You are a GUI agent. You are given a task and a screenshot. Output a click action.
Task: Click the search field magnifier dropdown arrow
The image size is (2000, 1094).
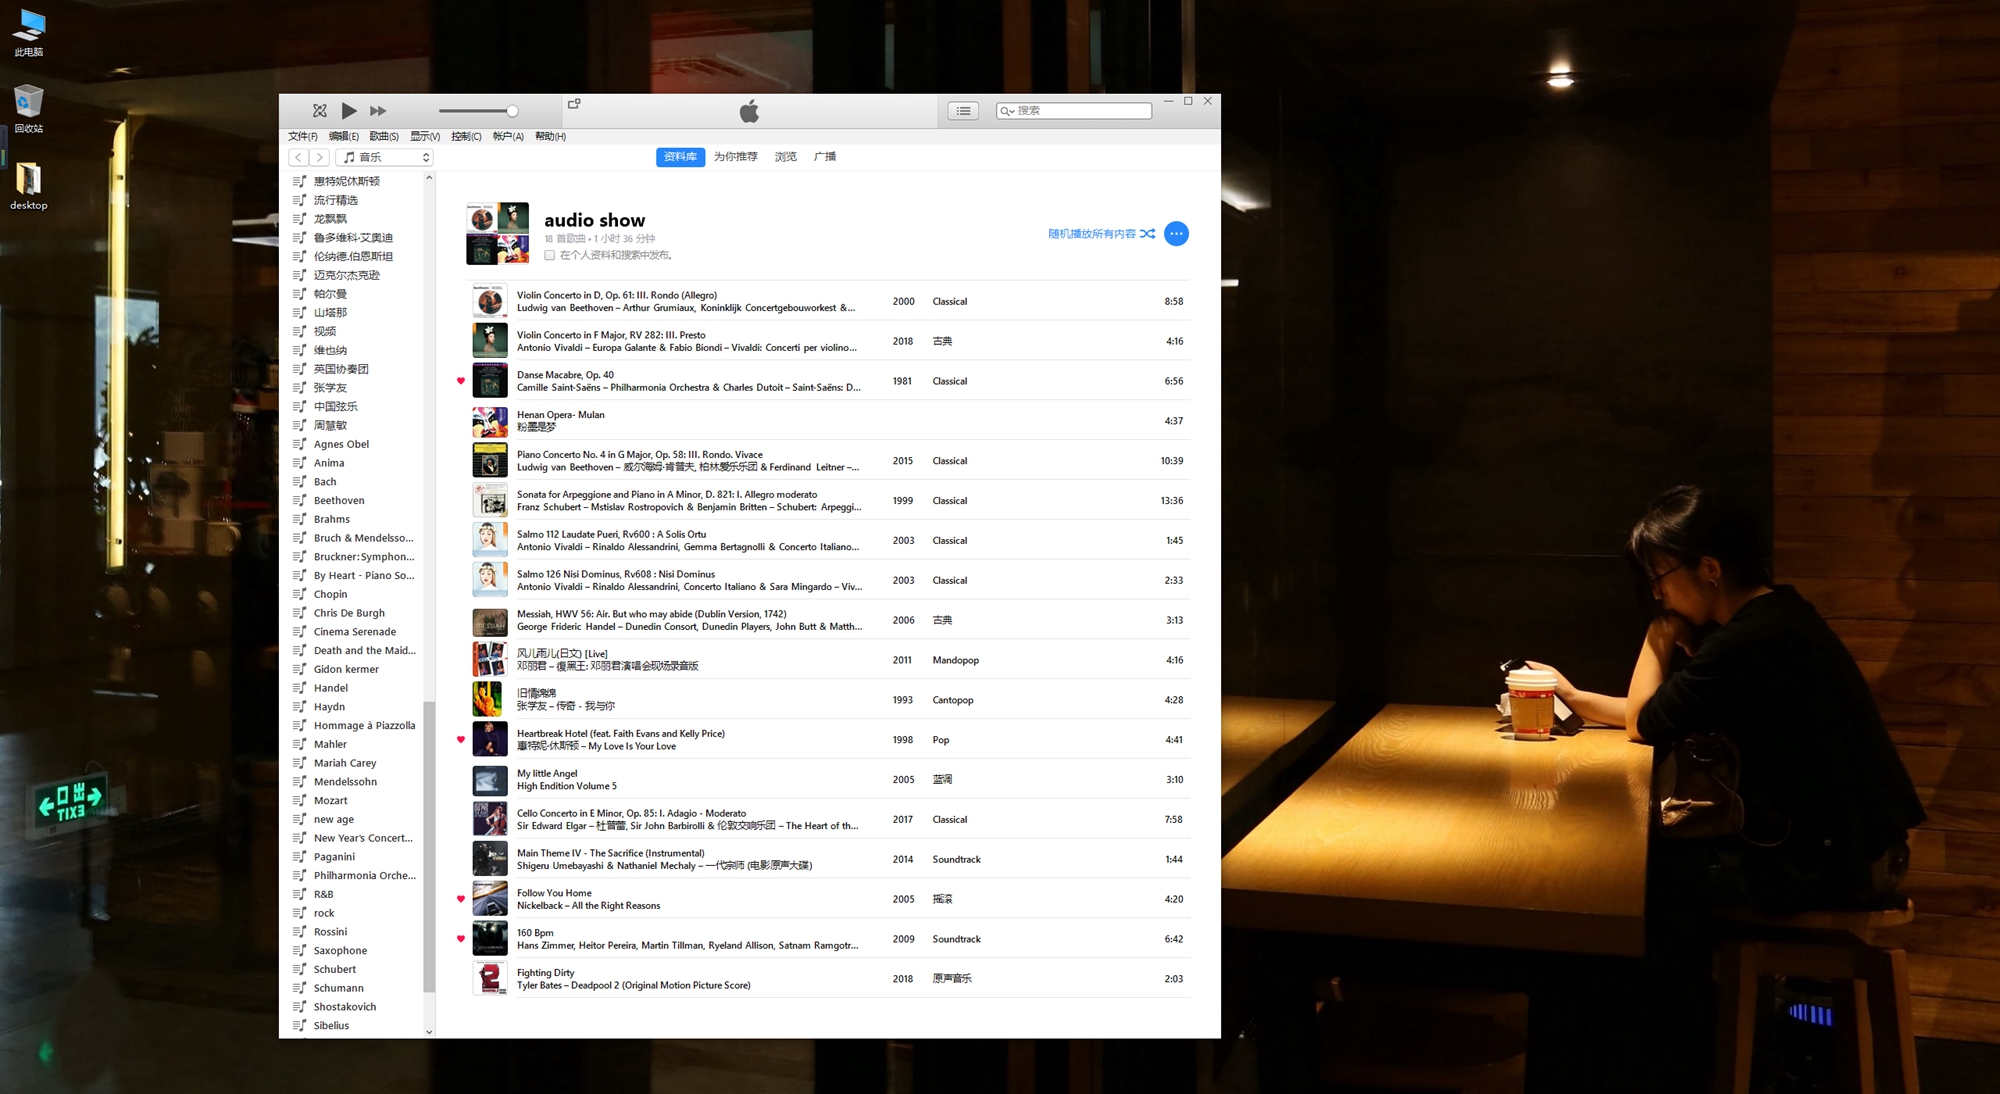[1007, 111]
